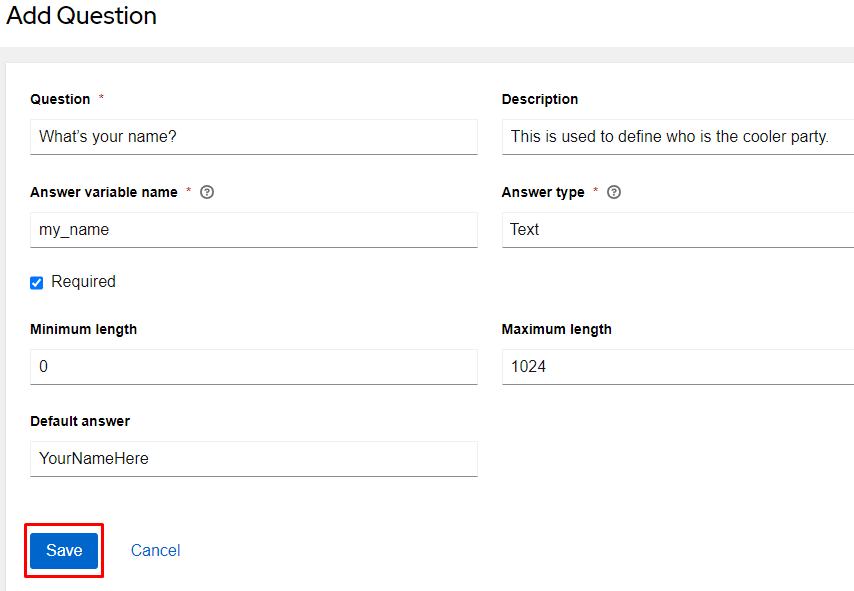The width and height of the screenshot is (854, 591).
Task: Uncheck the Required checkbox
Action: pyautogui.click(x=37, y=283)
